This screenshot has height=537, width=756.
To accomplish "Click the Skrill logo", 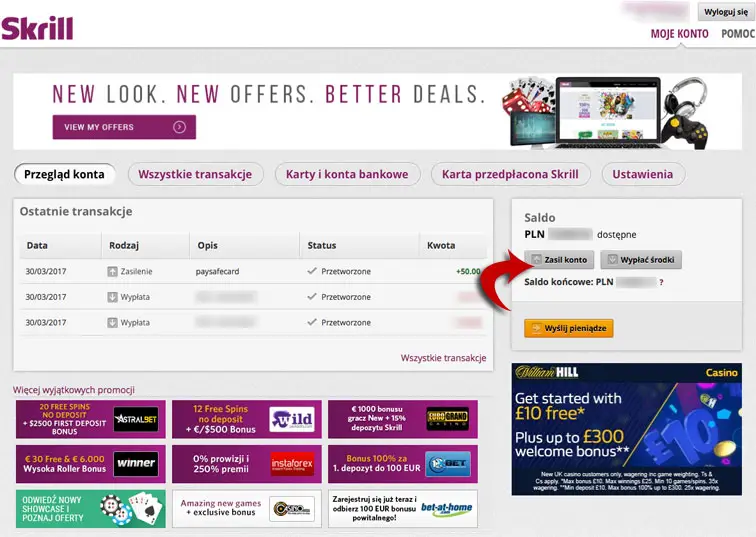I will pos(37,28).
